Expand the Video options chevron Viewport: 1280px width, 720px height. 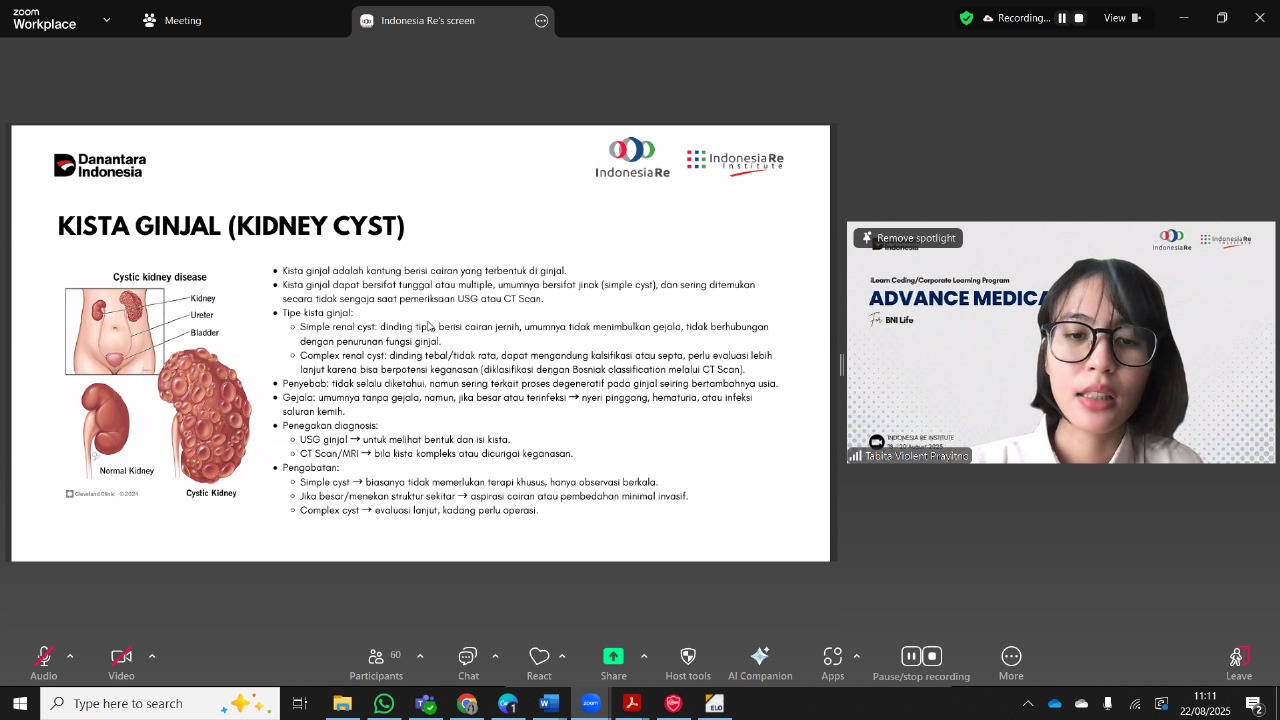tap(152, 657)
